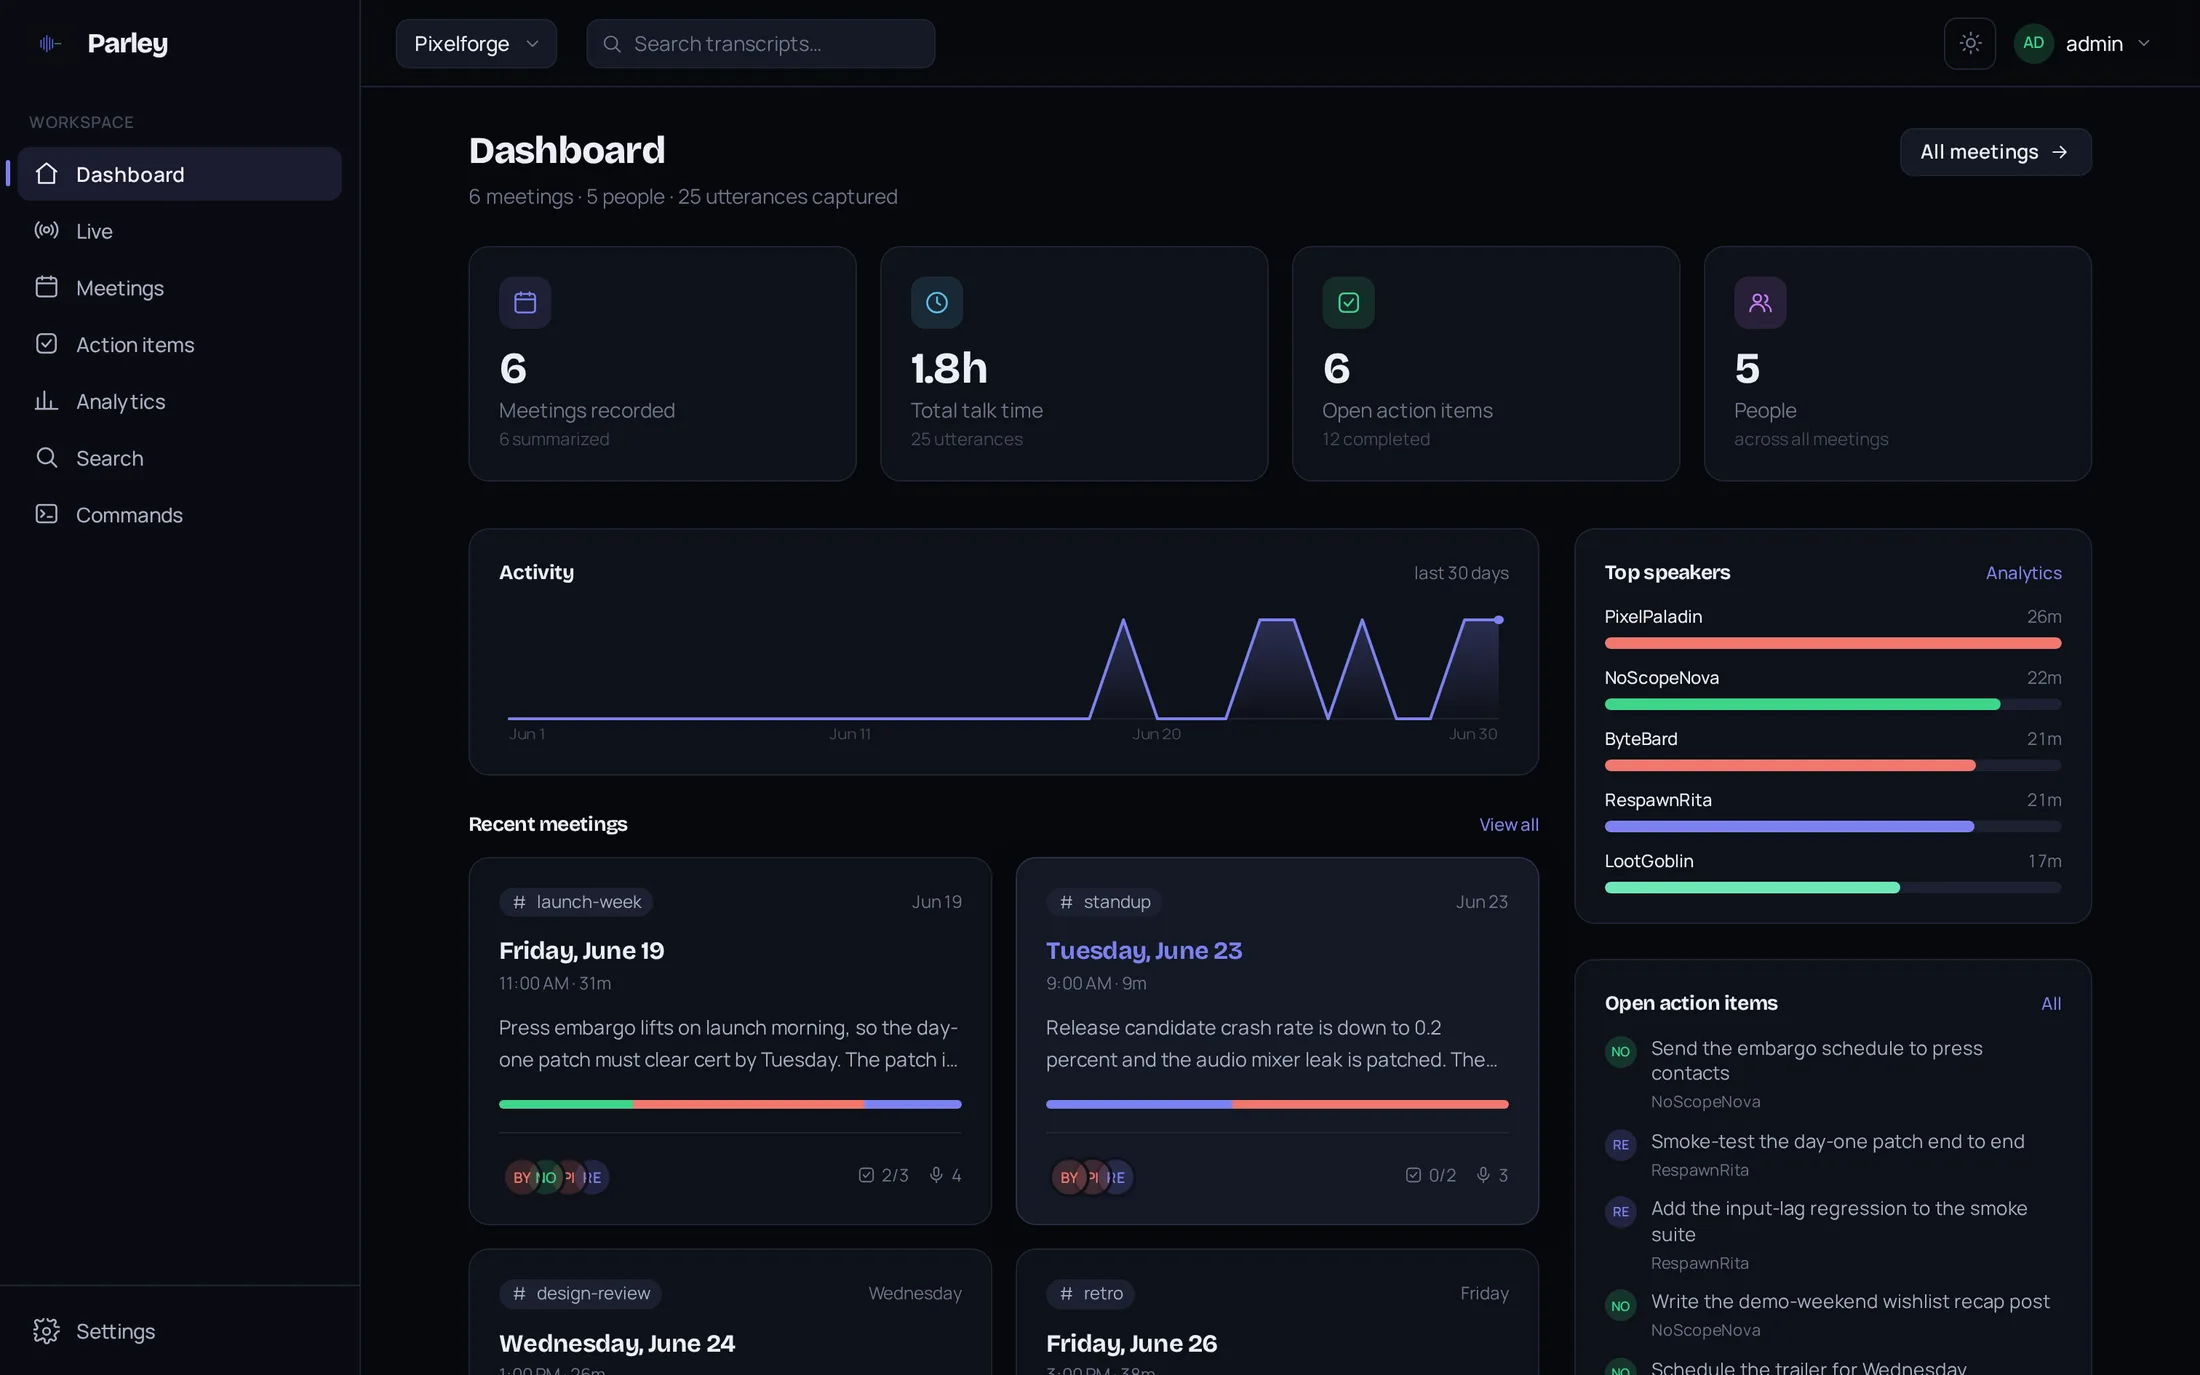Navigate to Action items in sidebar

tap(179, 344)
